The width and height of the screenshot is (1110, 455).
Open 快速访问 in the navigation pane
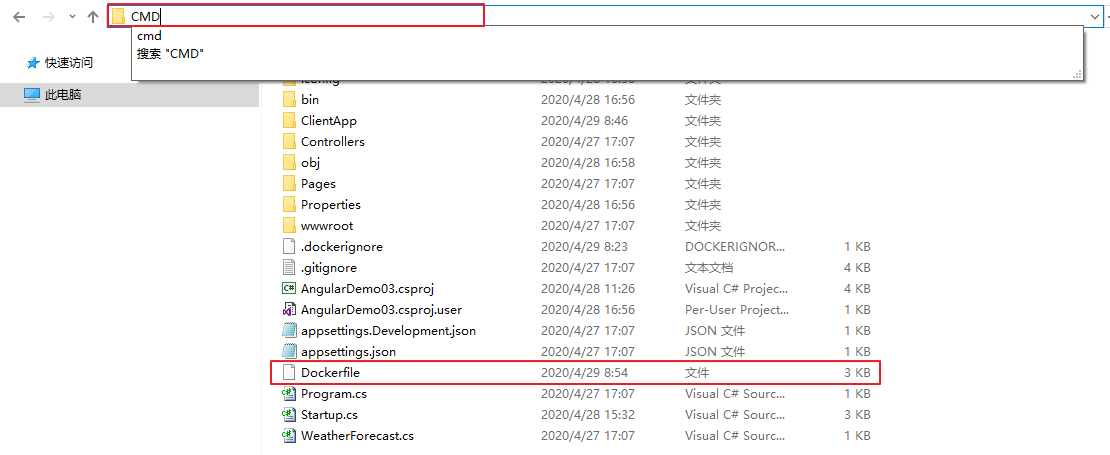69,62
